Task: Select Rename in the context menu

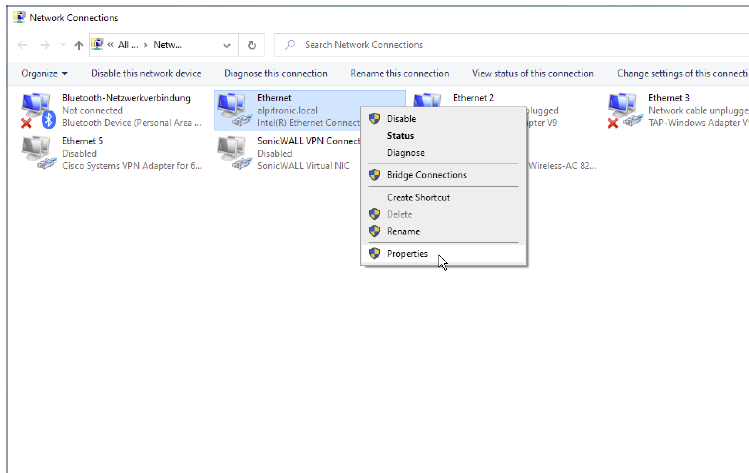Action: pyautogui.click(x=403, y=231)
